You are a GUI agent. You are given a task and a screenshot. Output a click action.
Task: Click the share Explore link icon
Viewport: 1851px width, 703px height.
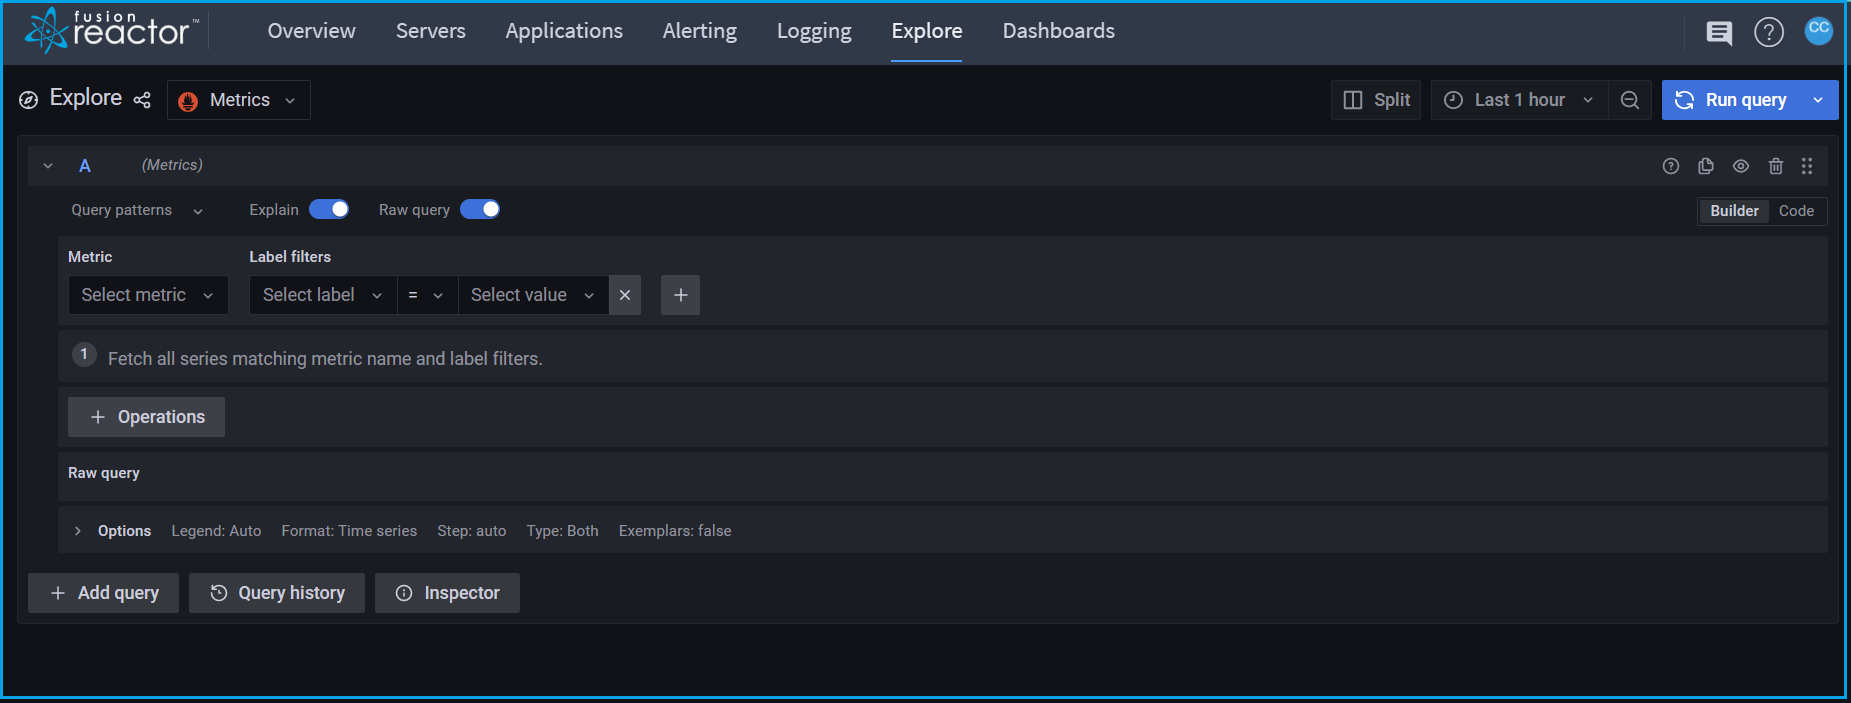[142, 100]
